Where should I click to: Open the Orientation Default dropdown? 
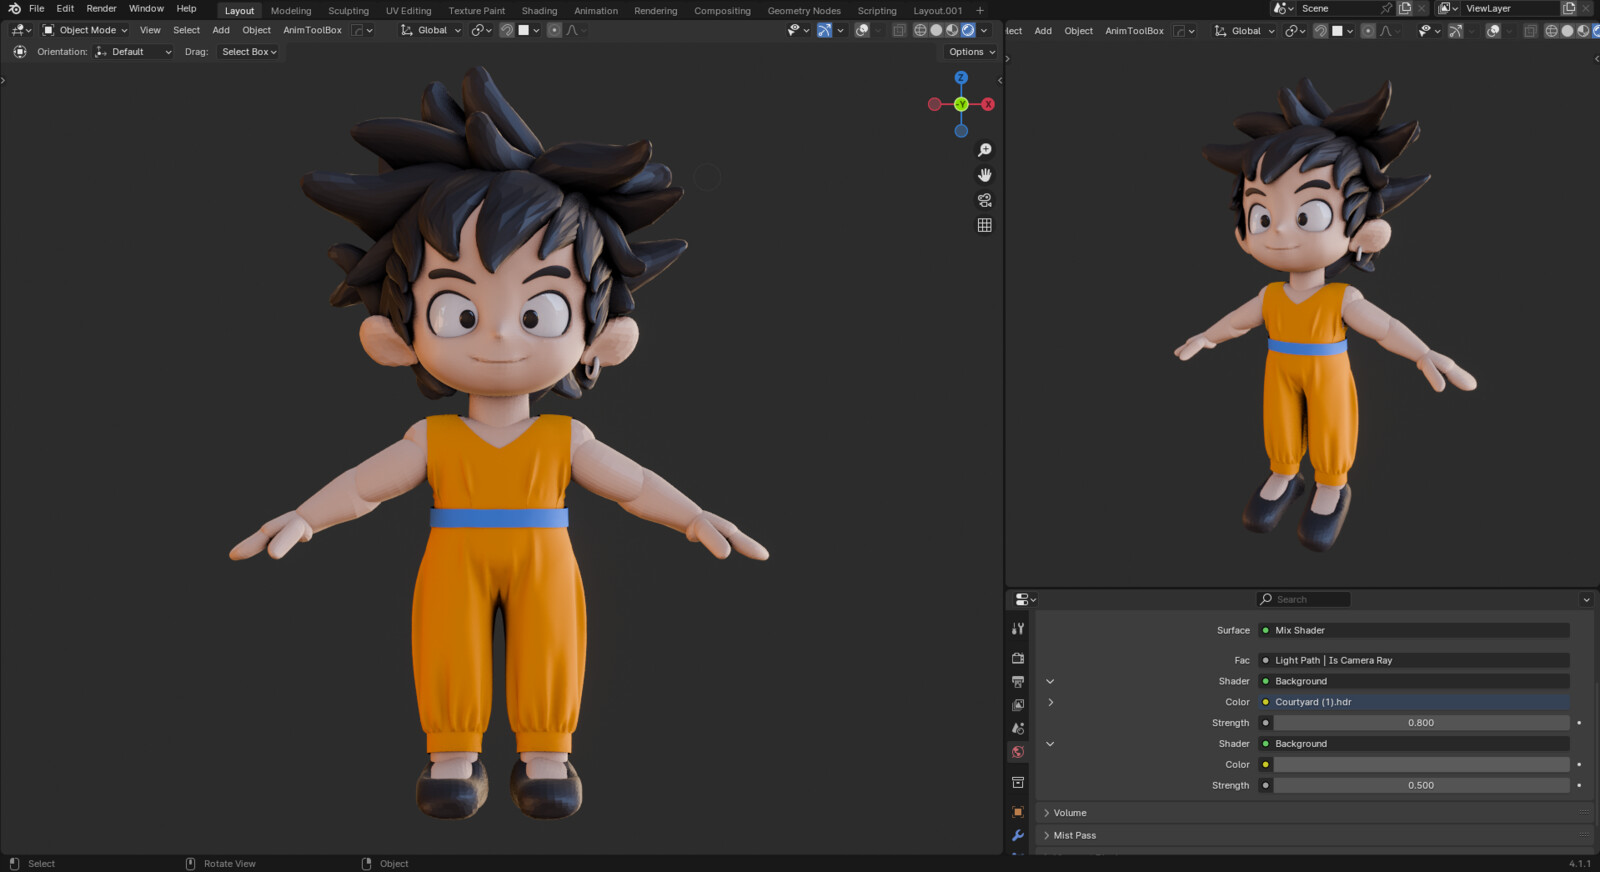click(133, 52)
